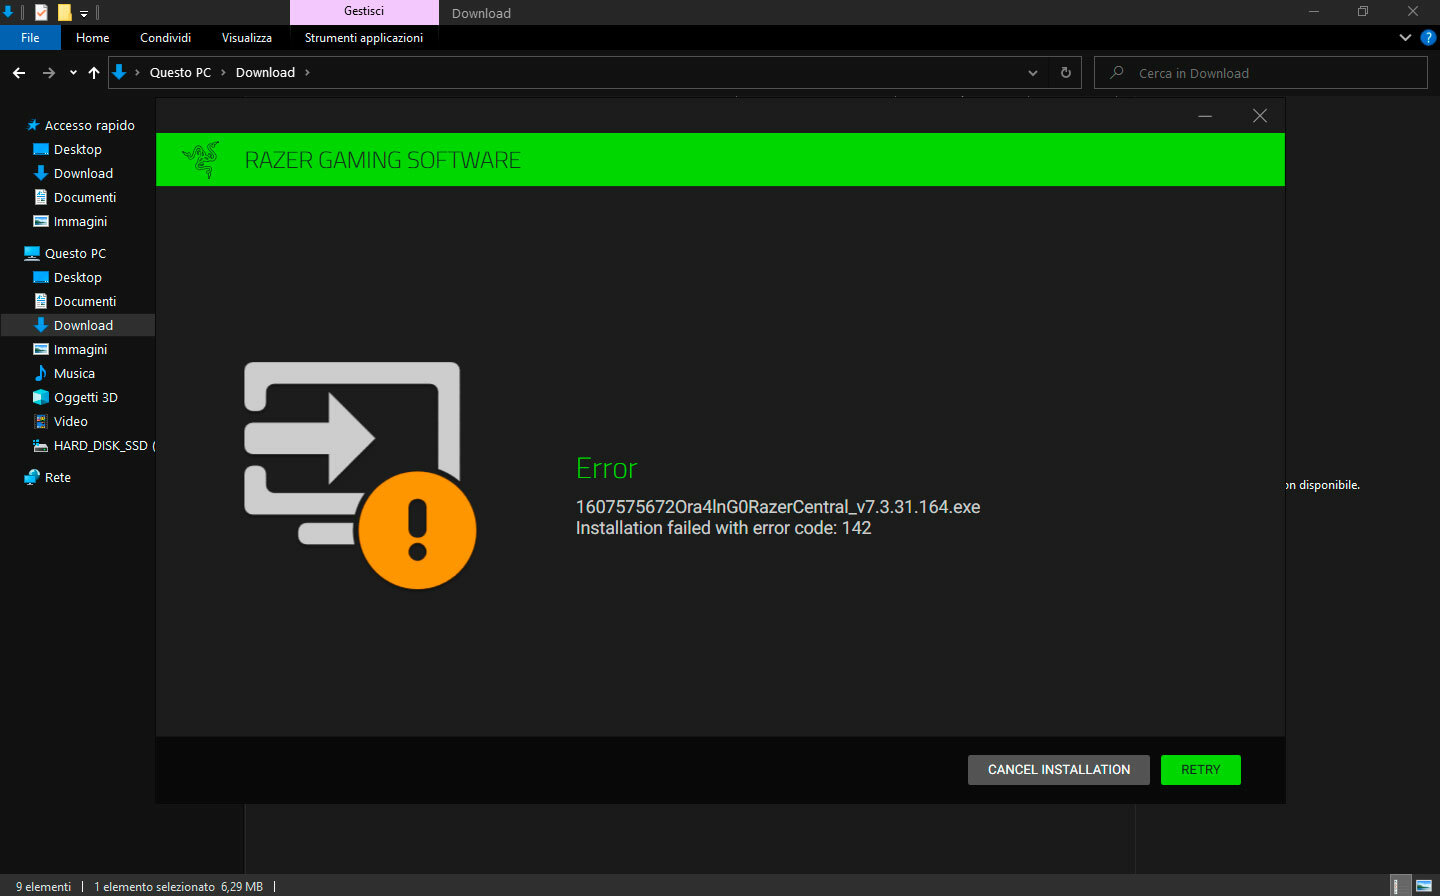Viewport: 1440px width, 896px height.
Task: Select highlighted Download under Questo PC
Action: 78,325
